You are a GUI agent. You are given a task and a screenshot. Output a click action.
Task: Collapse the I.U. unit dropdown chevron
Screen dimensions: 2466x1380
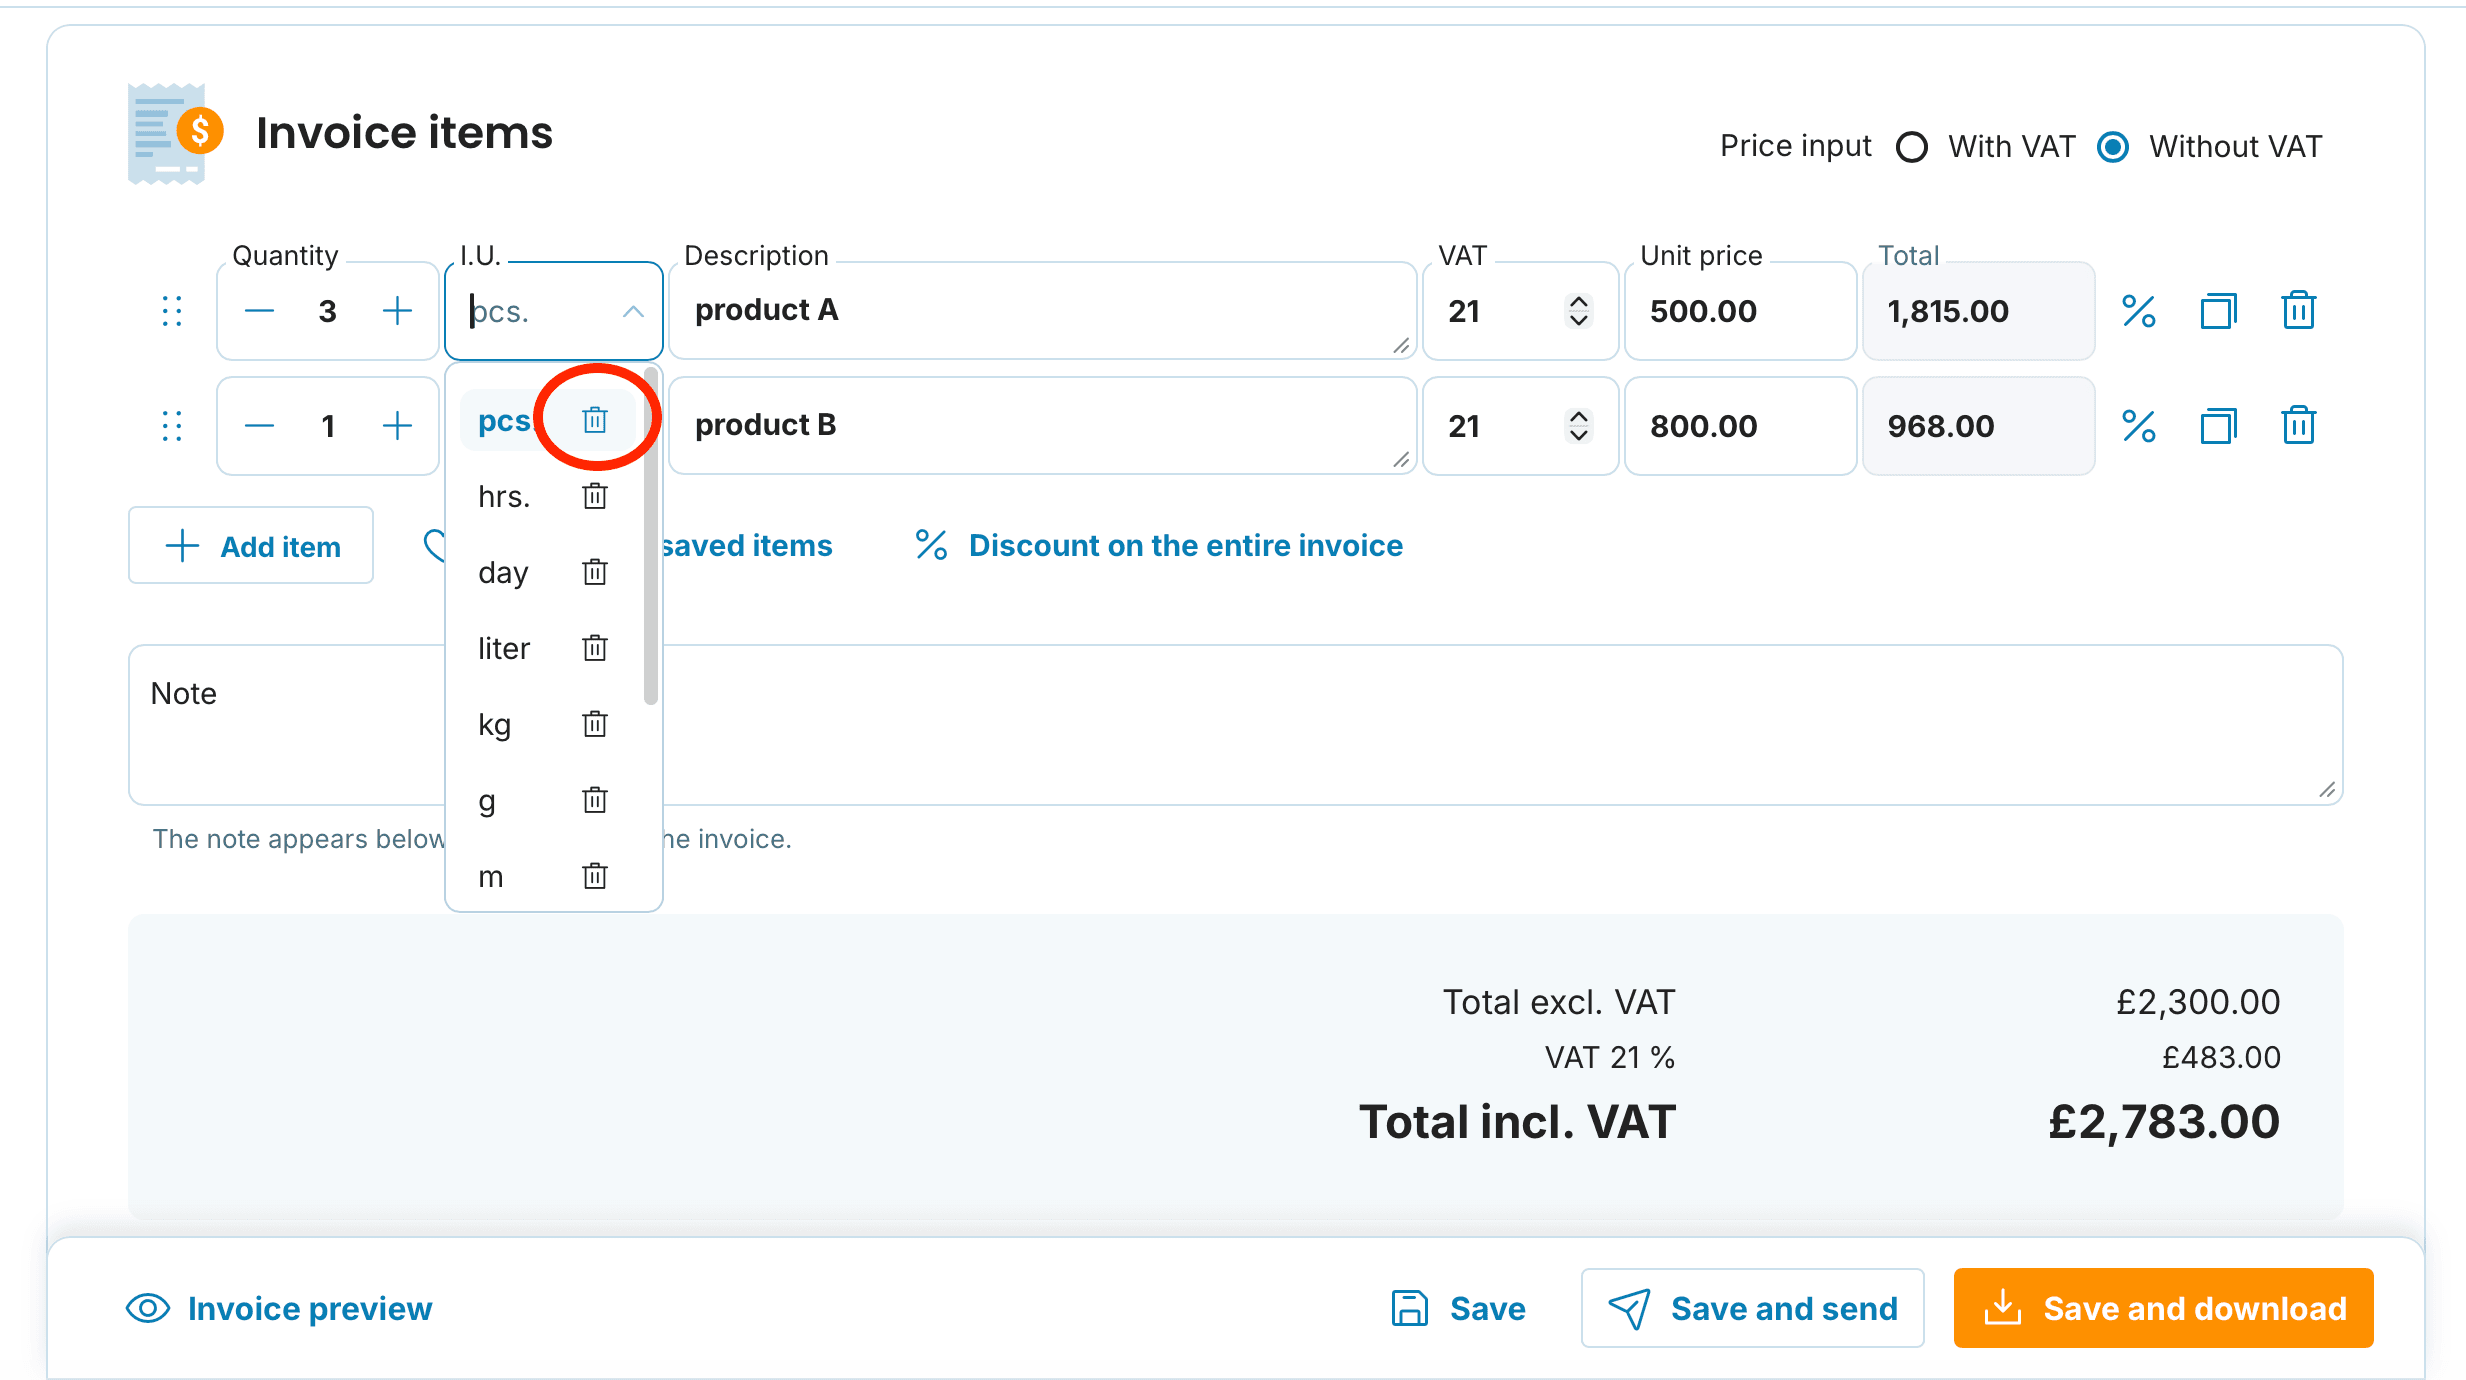point(633,311)
